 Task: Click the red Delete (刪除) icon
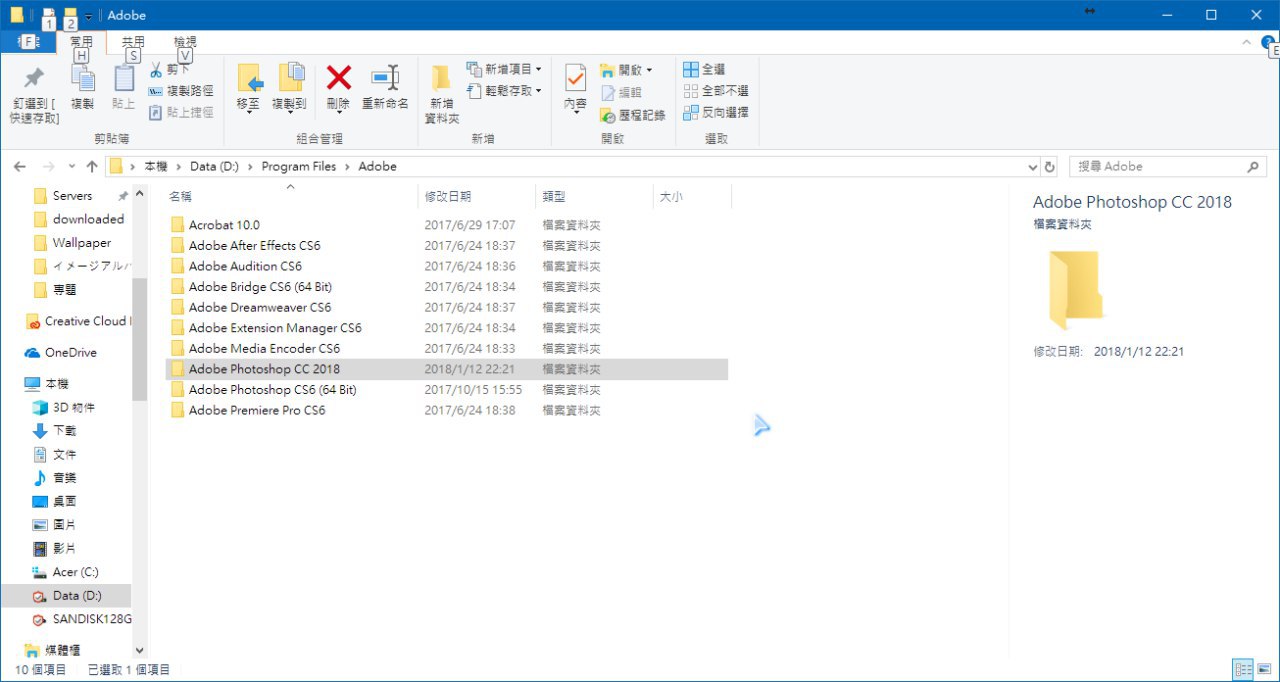coord(338,78)
